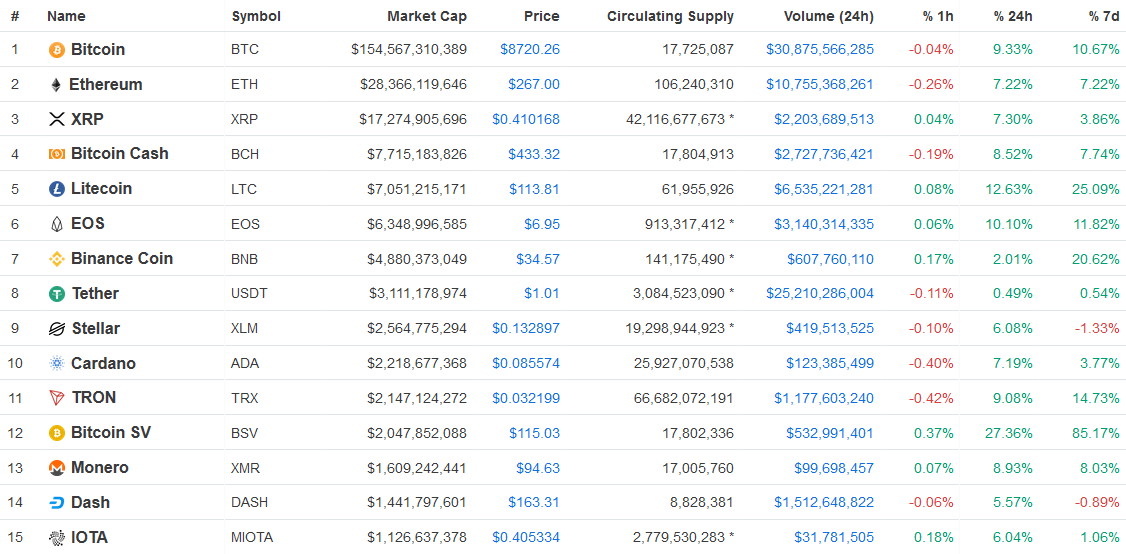The height and width of the screenshot is (554, 1126).
Task: Click Tether 24h volume link
Action: [820, 294]
